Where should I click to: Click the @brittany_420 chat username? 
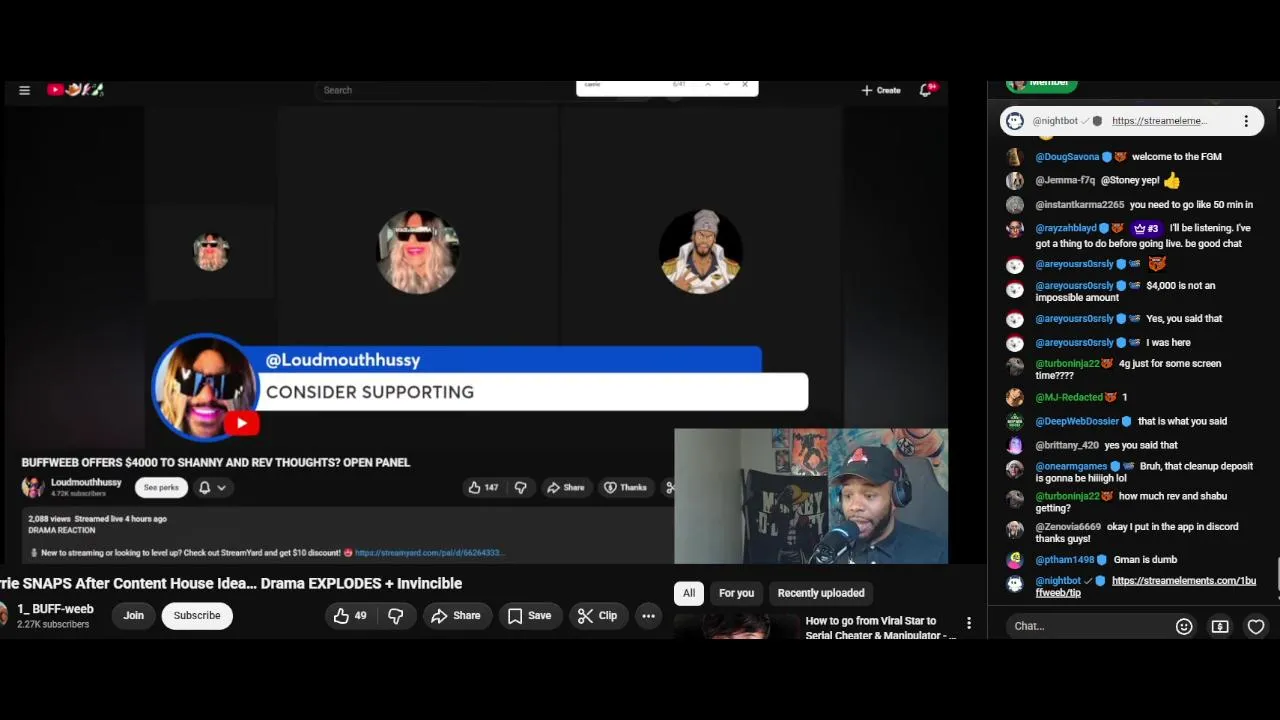coord(1067,446)
